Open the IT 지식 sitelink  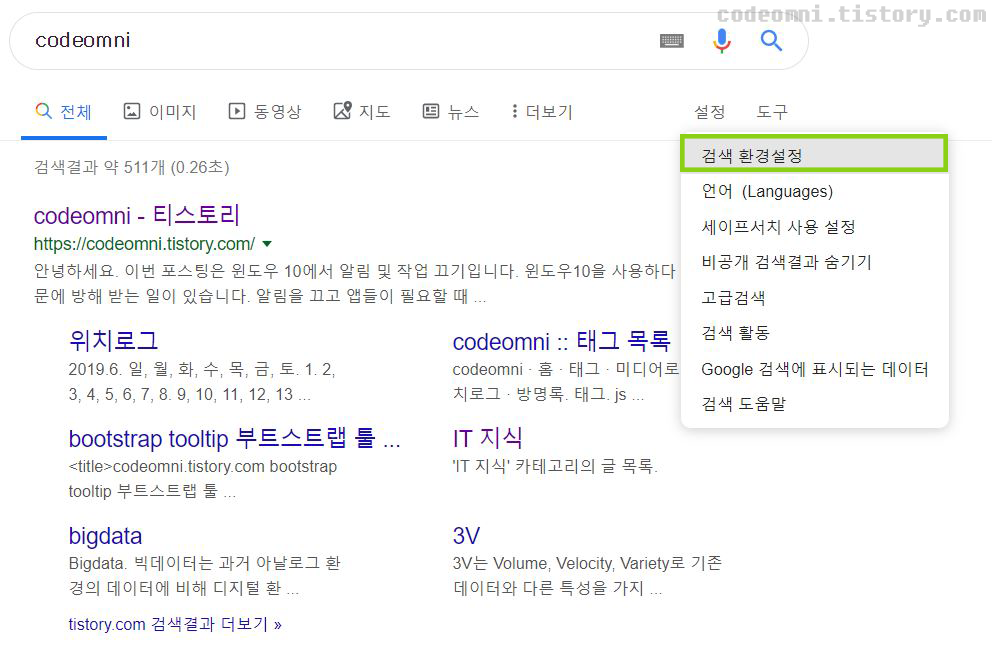point(488,438)
